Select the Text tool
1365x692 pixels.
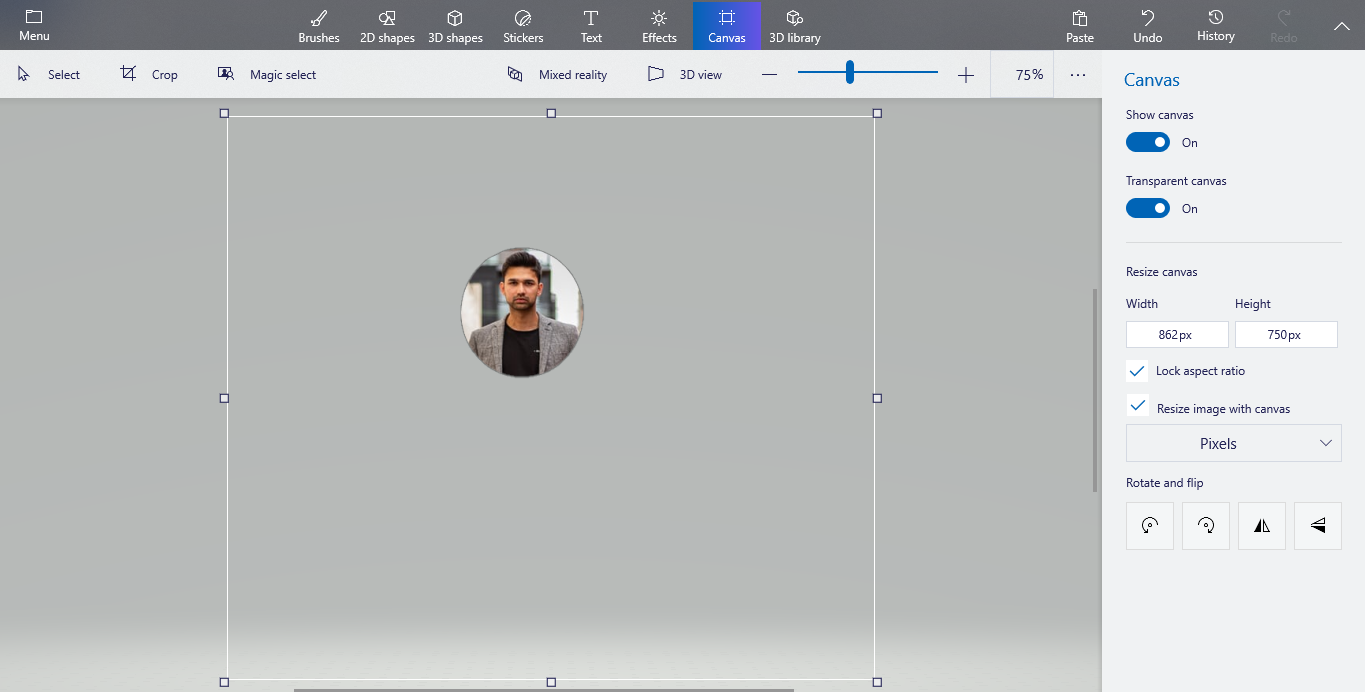pyautogui.click(x=590, y=25)
